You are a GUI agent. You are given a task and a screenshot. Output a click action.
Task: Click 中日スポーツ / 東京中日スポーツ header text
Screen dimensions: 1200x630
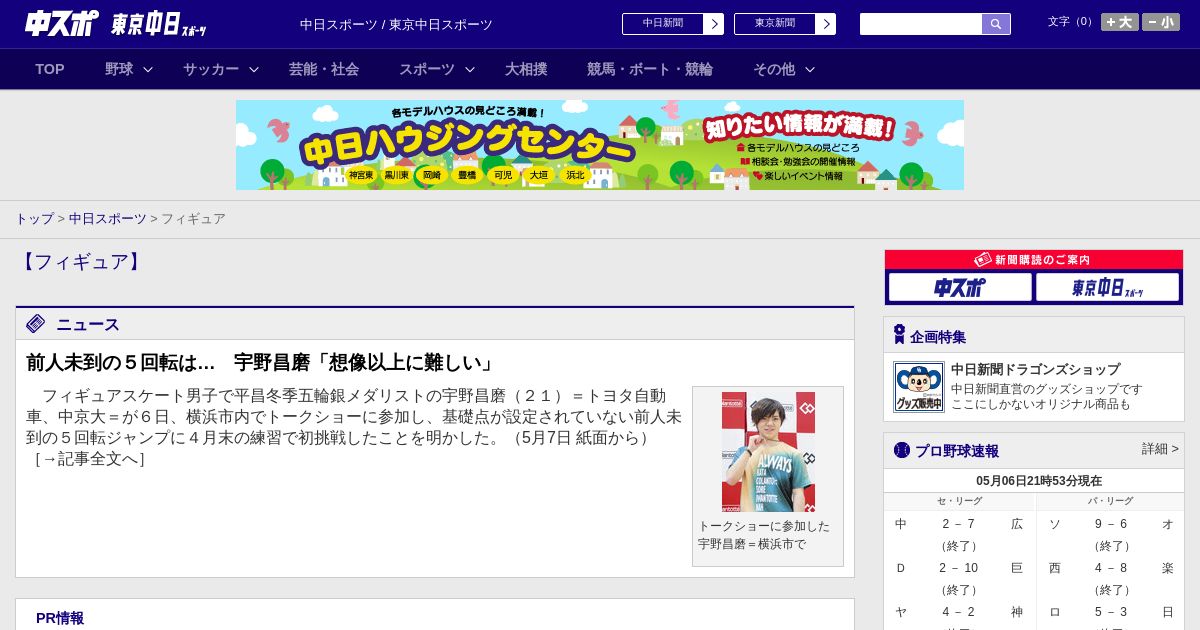396,25
